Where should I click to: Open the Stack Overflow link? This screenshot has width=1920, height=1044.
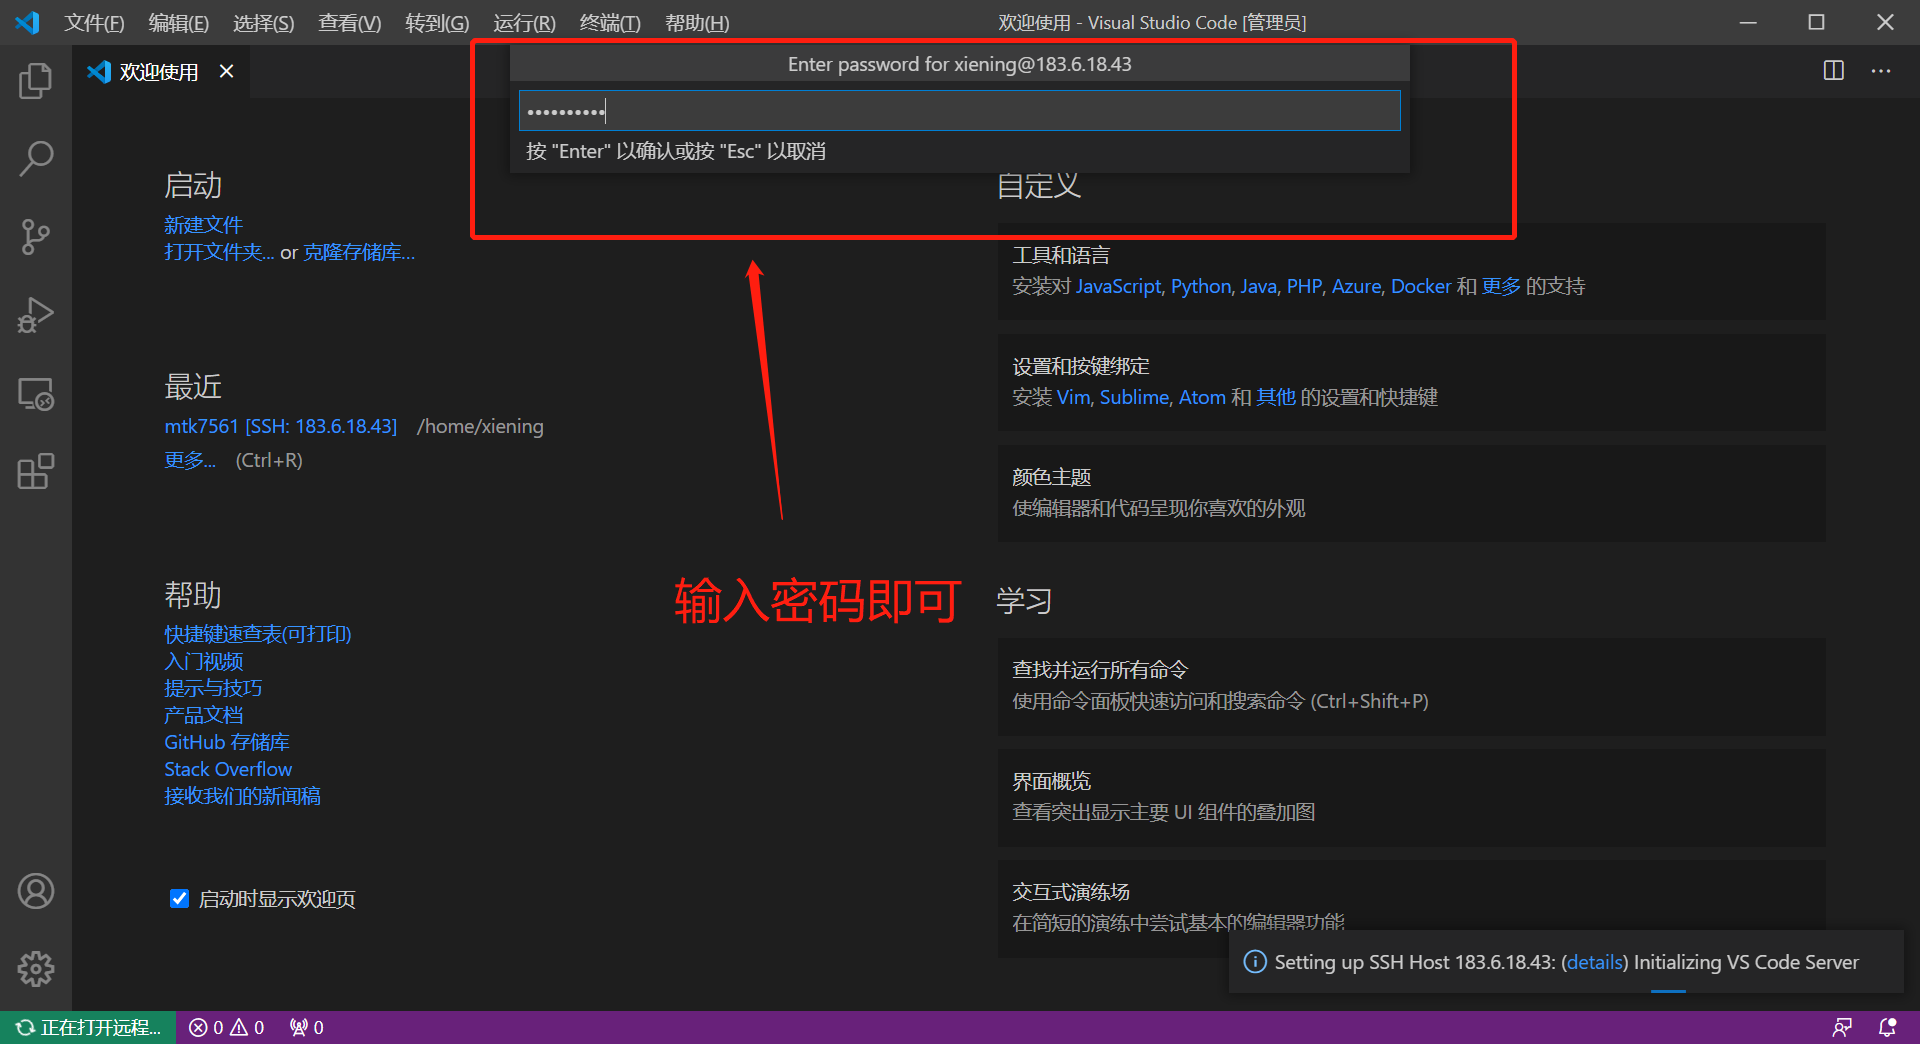click(228, 769)
